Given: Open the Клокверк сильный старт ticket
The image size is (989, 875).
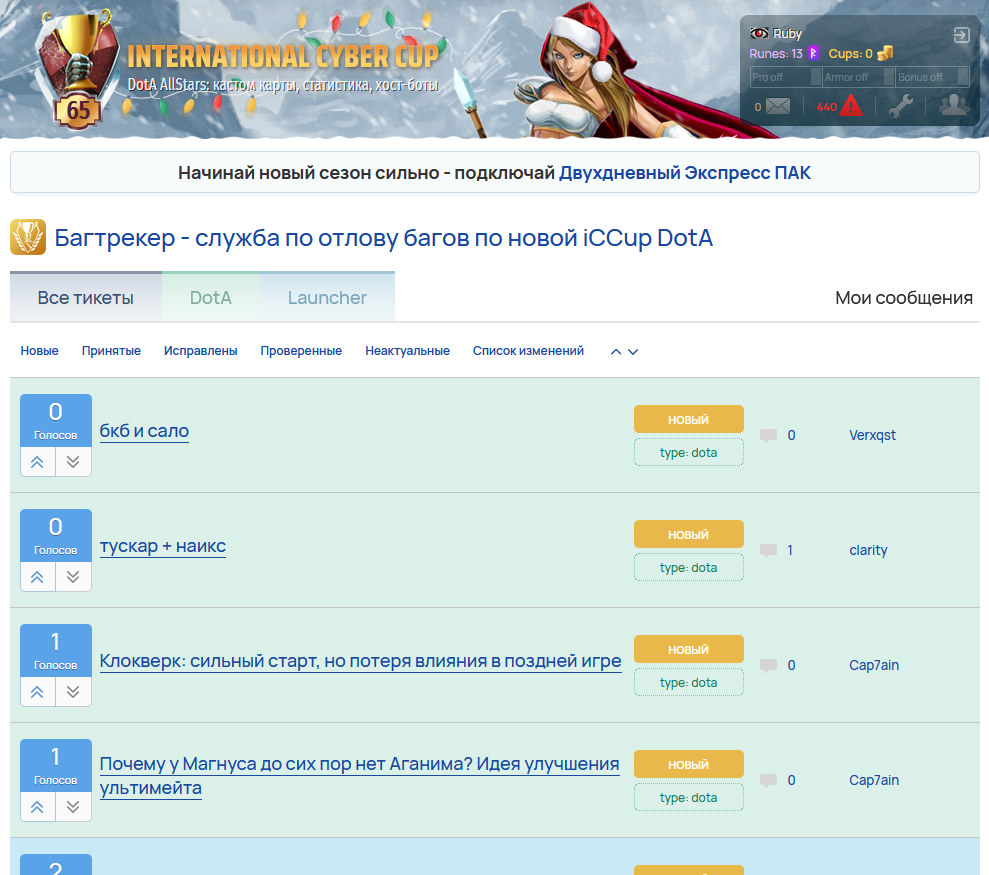Looking at the screenshot, I should pos(361,661).
